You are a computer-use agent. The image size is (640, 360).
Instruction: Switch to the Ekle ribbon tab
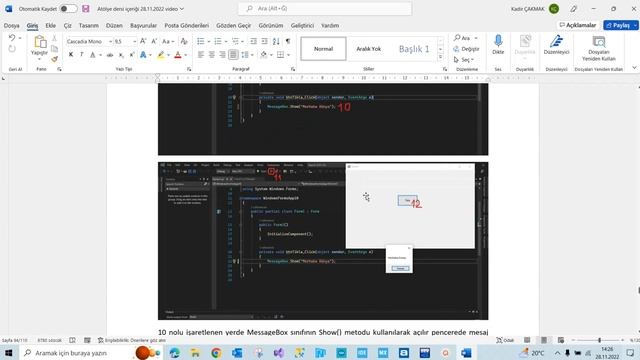pos(51,25)
